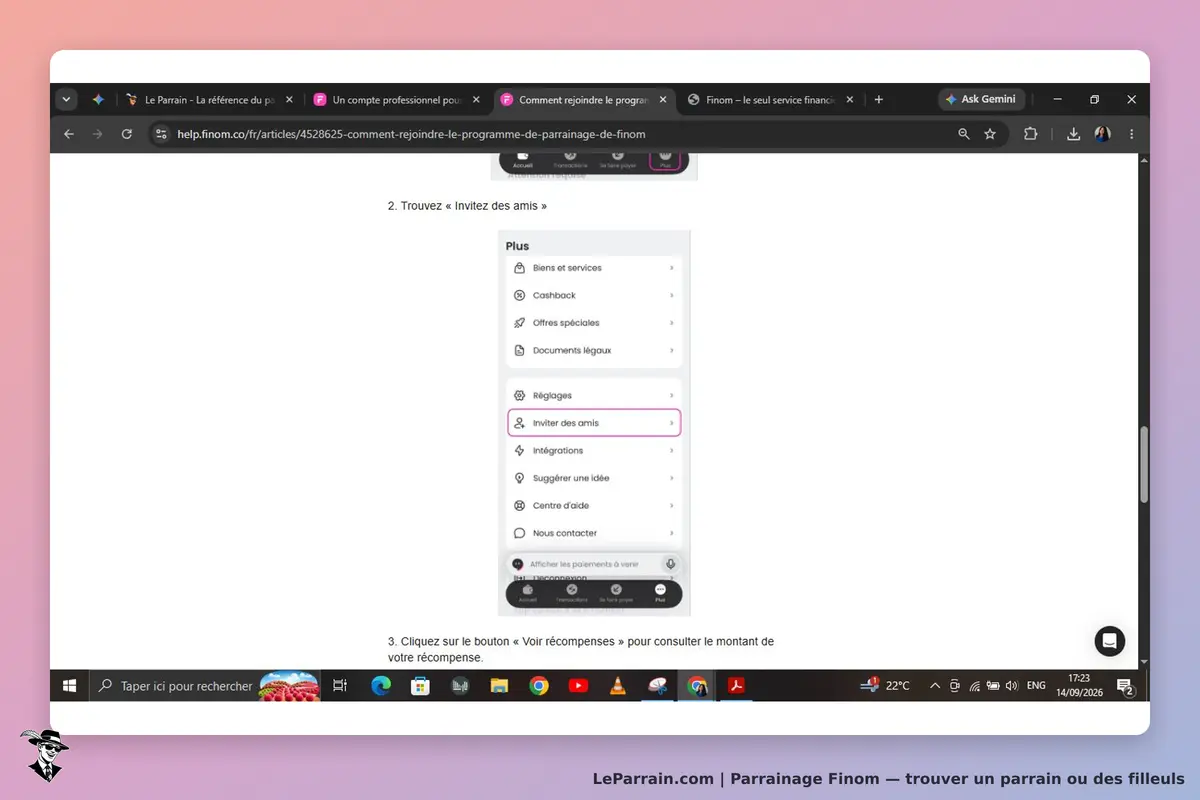Bookmark this page with the star
Image resolution: width=1200 pixels, height=800 pixels.
[x=990, y=134]
